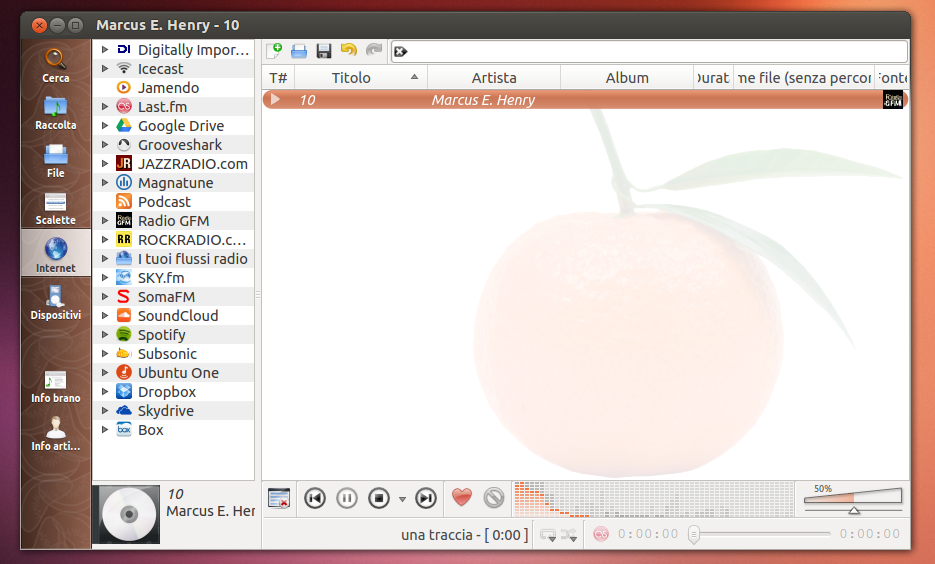The image size is (935, 564).
Task: Open the shuffle mode dropdown
Action: coord(569,534)
